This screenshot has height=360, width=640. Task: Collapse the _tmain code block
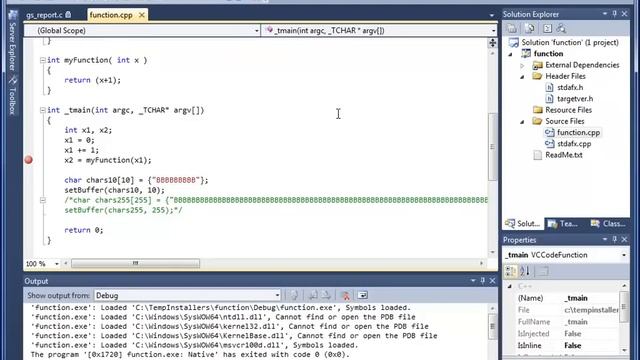coord(42,110)
